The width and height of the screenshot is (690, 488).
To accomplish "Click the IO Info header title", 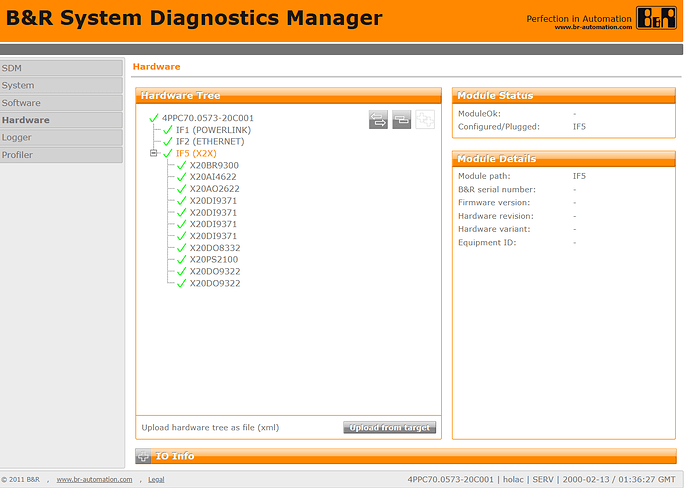I will [x=175, y=456].
